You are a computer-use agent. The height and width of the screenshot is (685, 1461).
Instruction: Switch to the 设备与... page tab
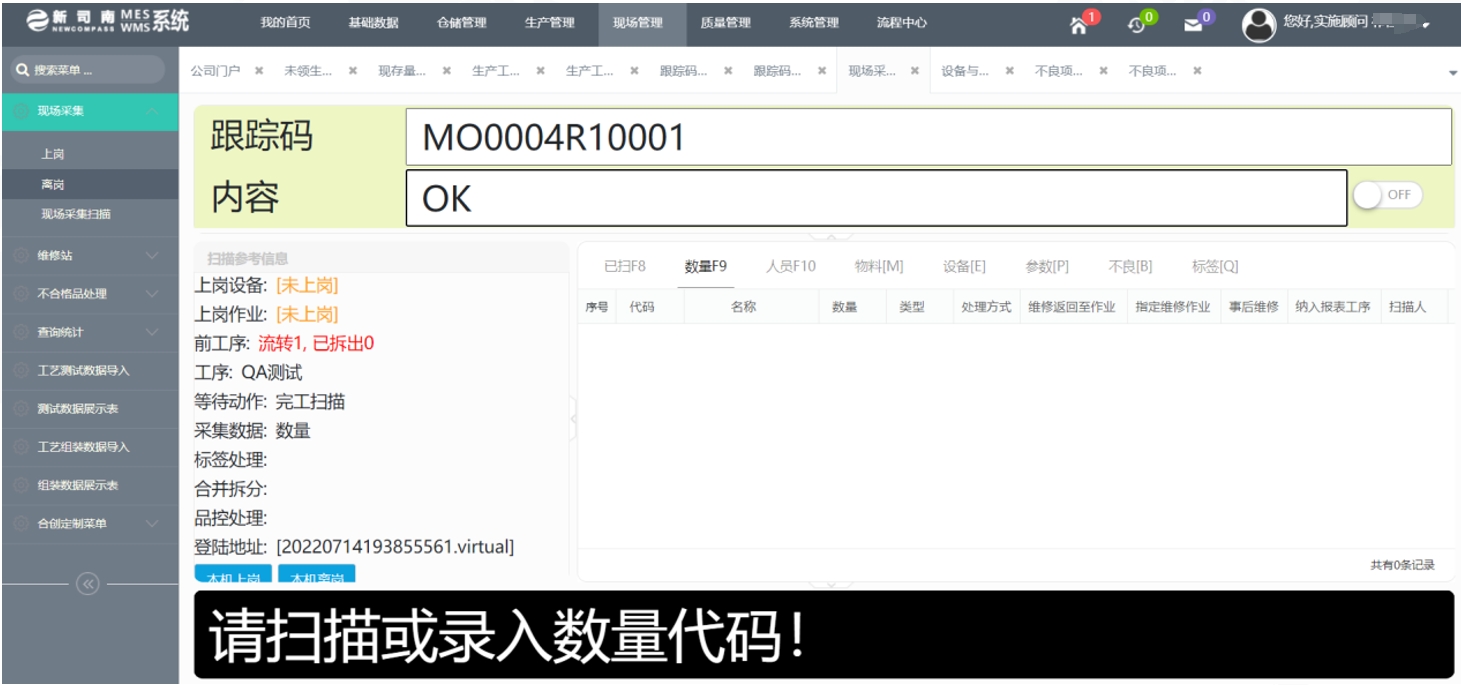[965, 71]
